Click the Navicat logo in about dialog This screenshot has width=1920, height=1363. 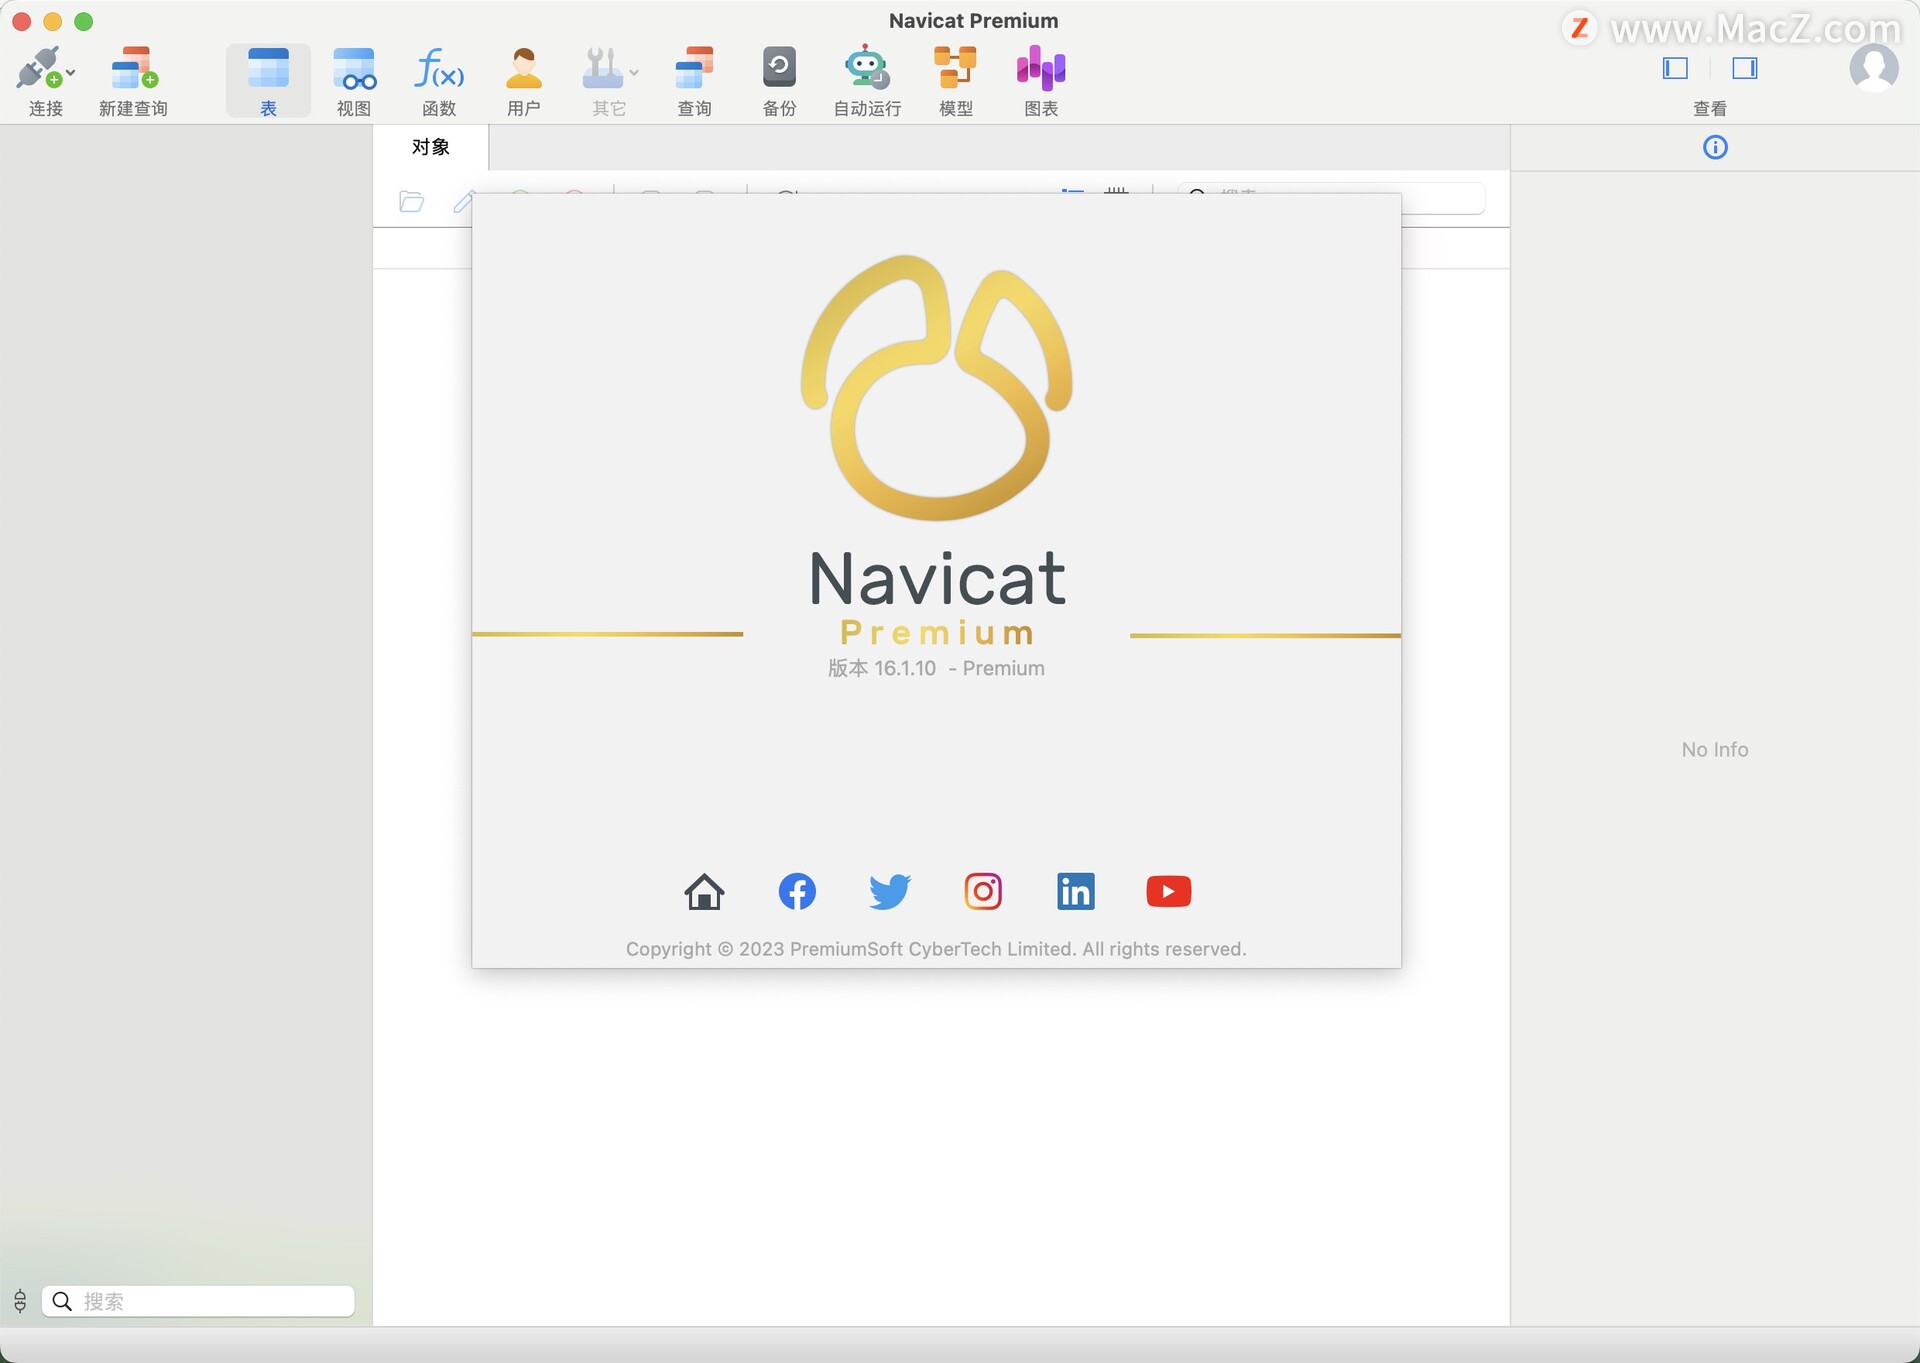click(937, 388)
